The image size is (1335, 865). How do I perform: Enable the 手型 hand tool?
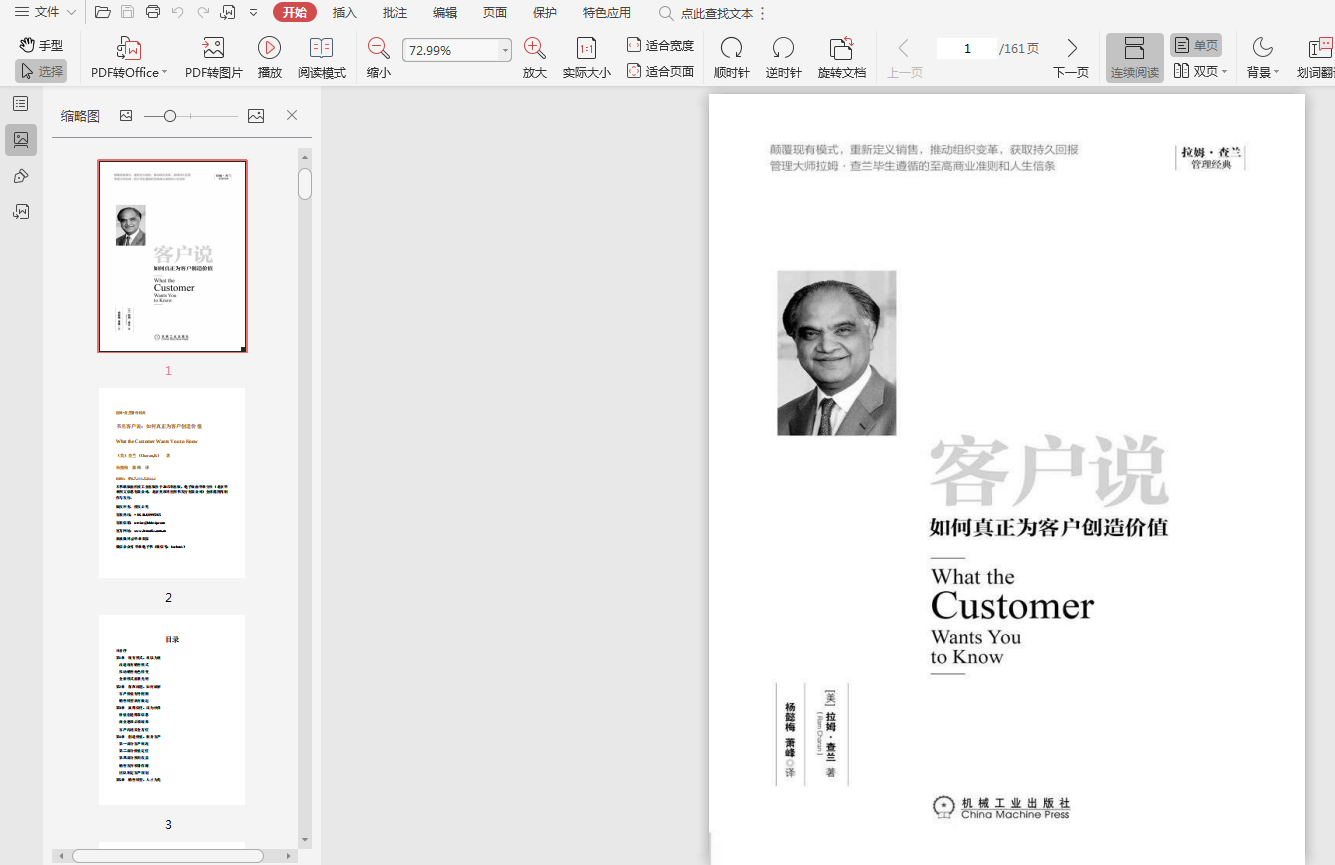tap(41, 45)
